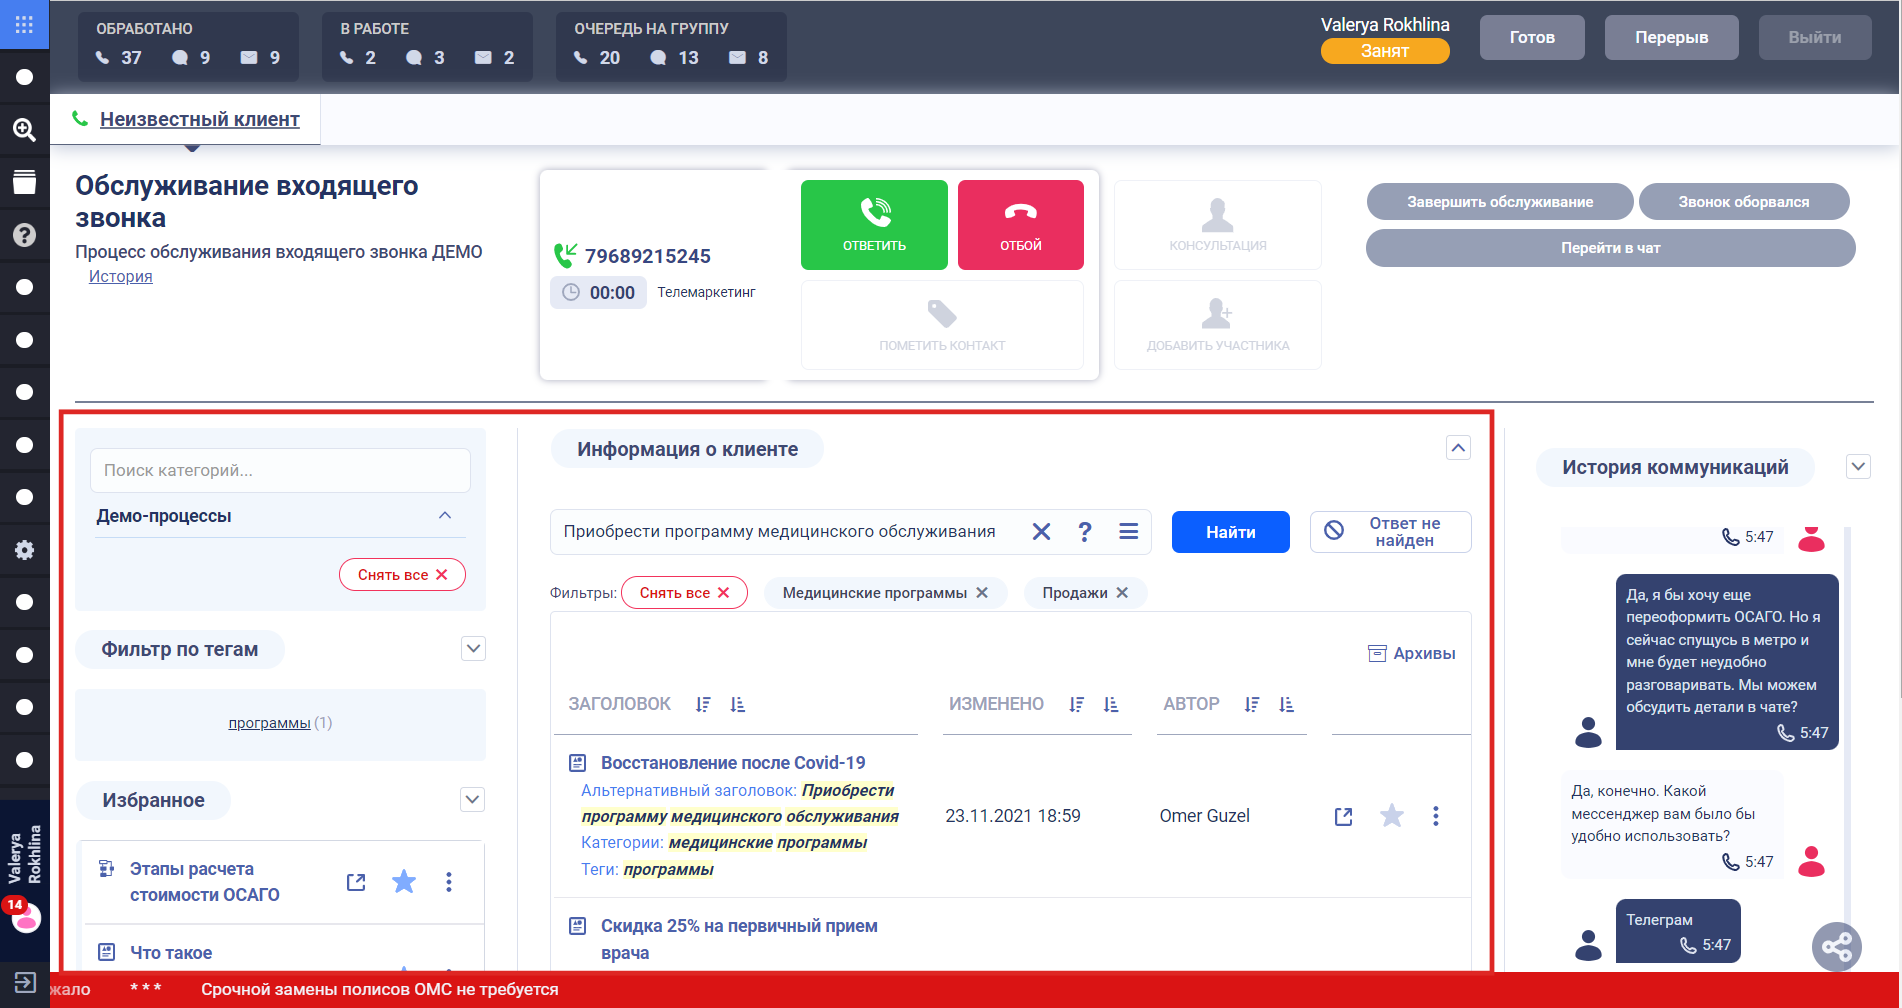Screen dimensions: 1902x1008
Task: Click the 00:00 call timer
Action: [598, 293]
